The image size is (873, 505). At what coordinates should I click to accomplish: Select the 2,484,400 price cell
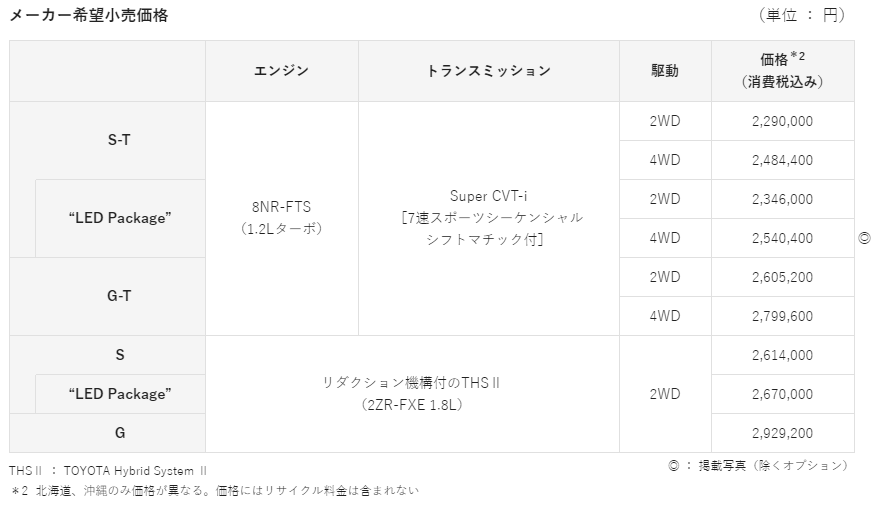tap(782, 160)
